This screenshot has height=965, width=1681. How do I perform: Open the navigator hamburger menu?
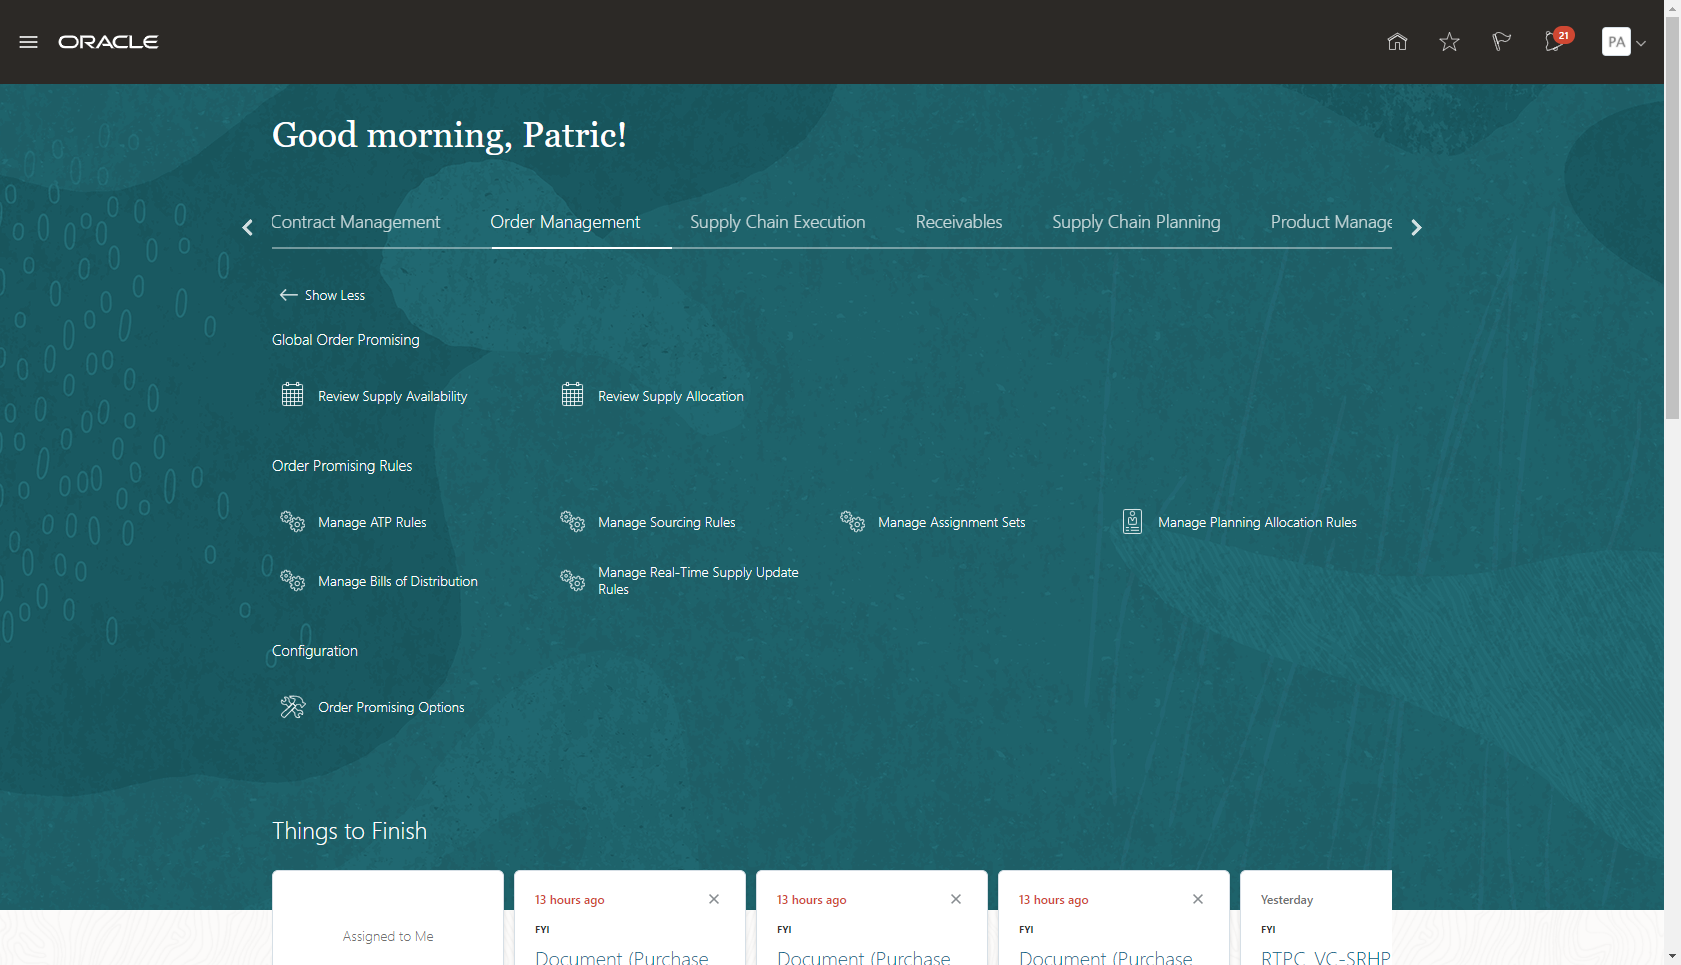(x=28, y=41)
